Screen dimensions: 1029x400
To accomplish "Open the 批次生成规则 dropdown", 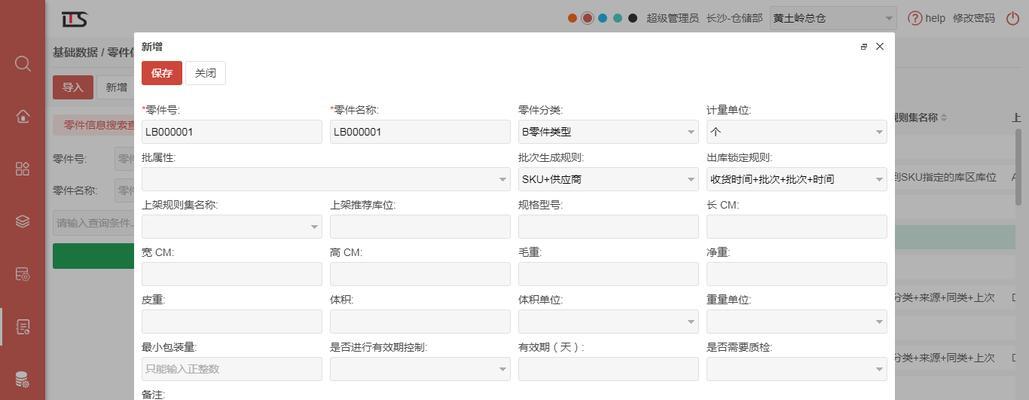I will [x=608, y=179].
